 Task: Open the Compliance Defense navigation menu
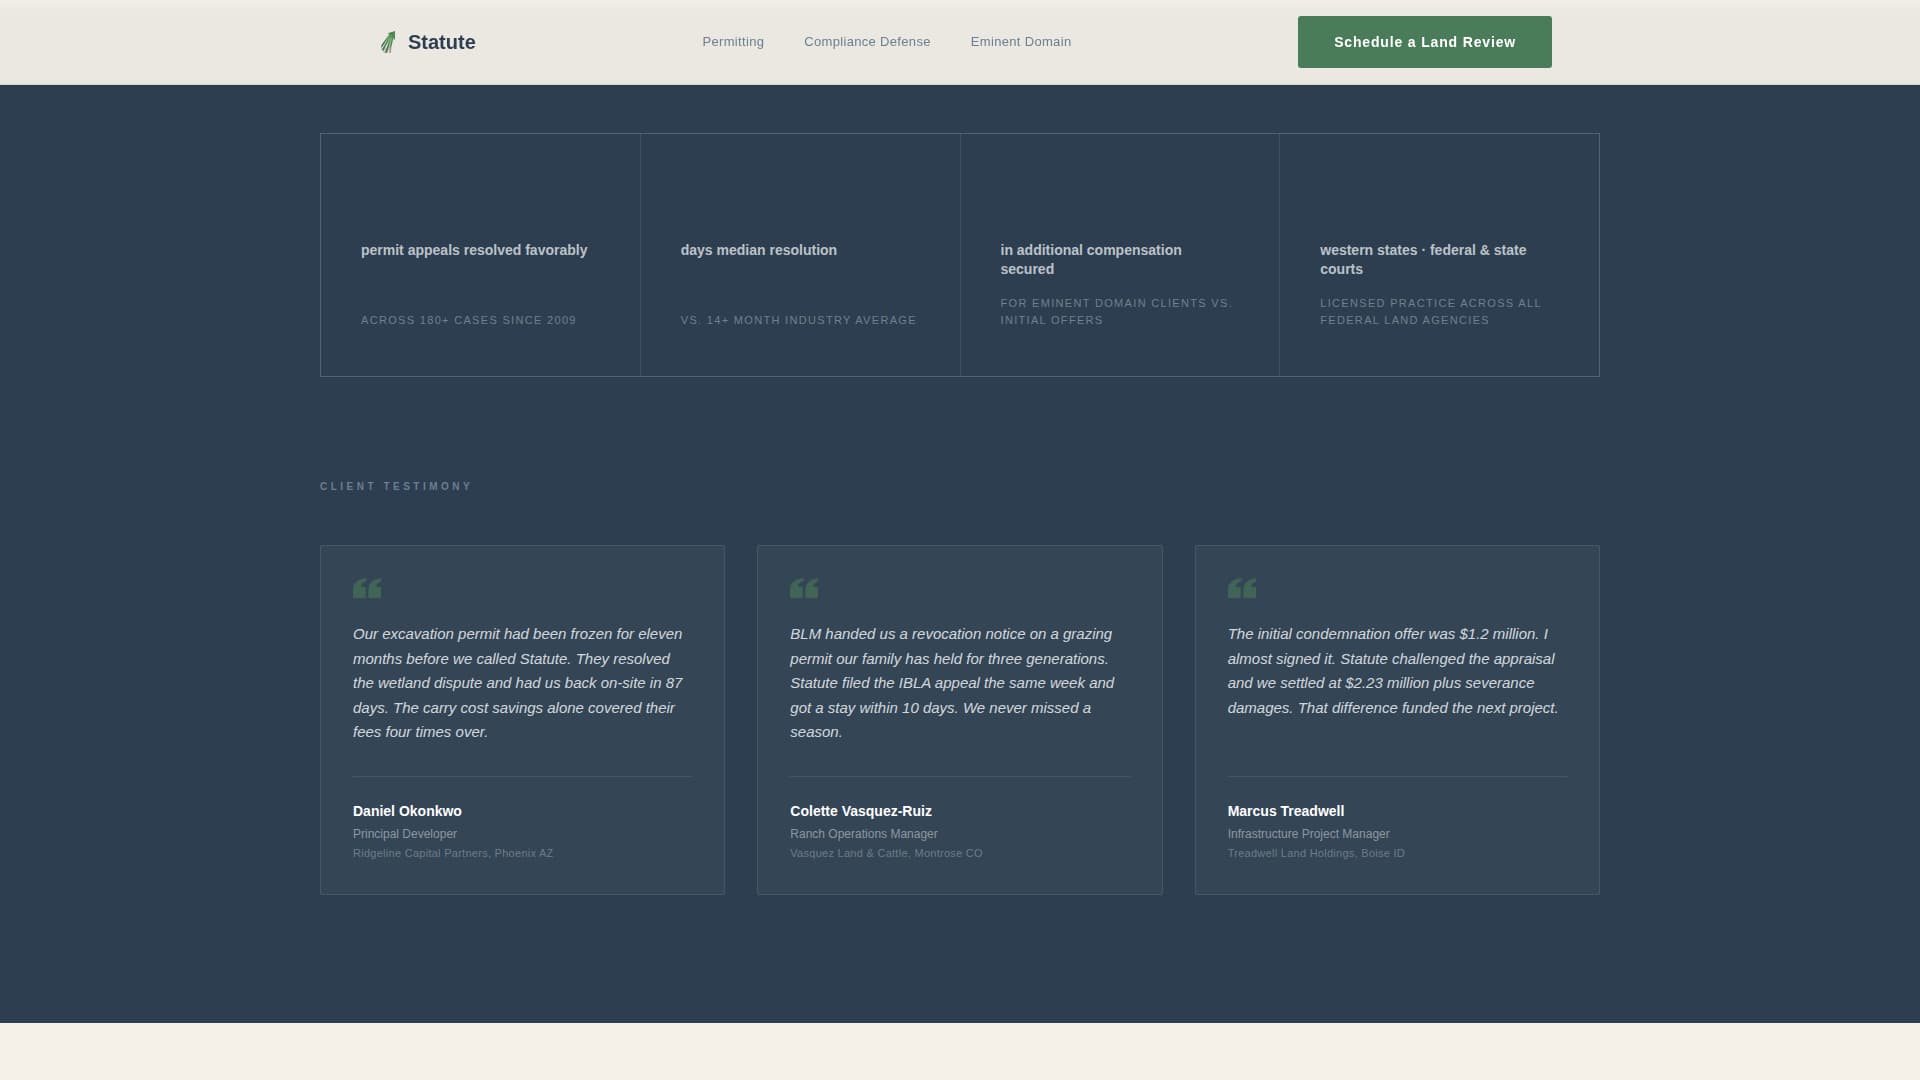pos(866,42)
